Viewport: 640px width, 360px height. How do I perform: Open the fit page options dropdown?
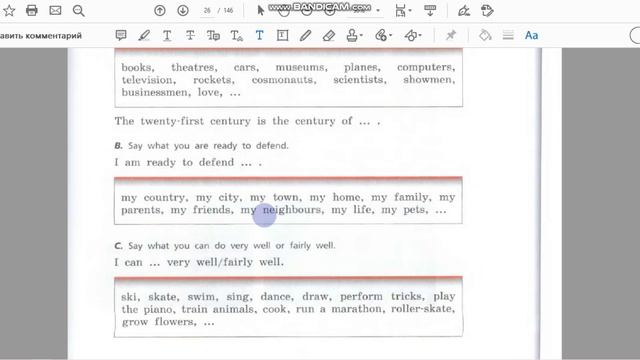403,11
